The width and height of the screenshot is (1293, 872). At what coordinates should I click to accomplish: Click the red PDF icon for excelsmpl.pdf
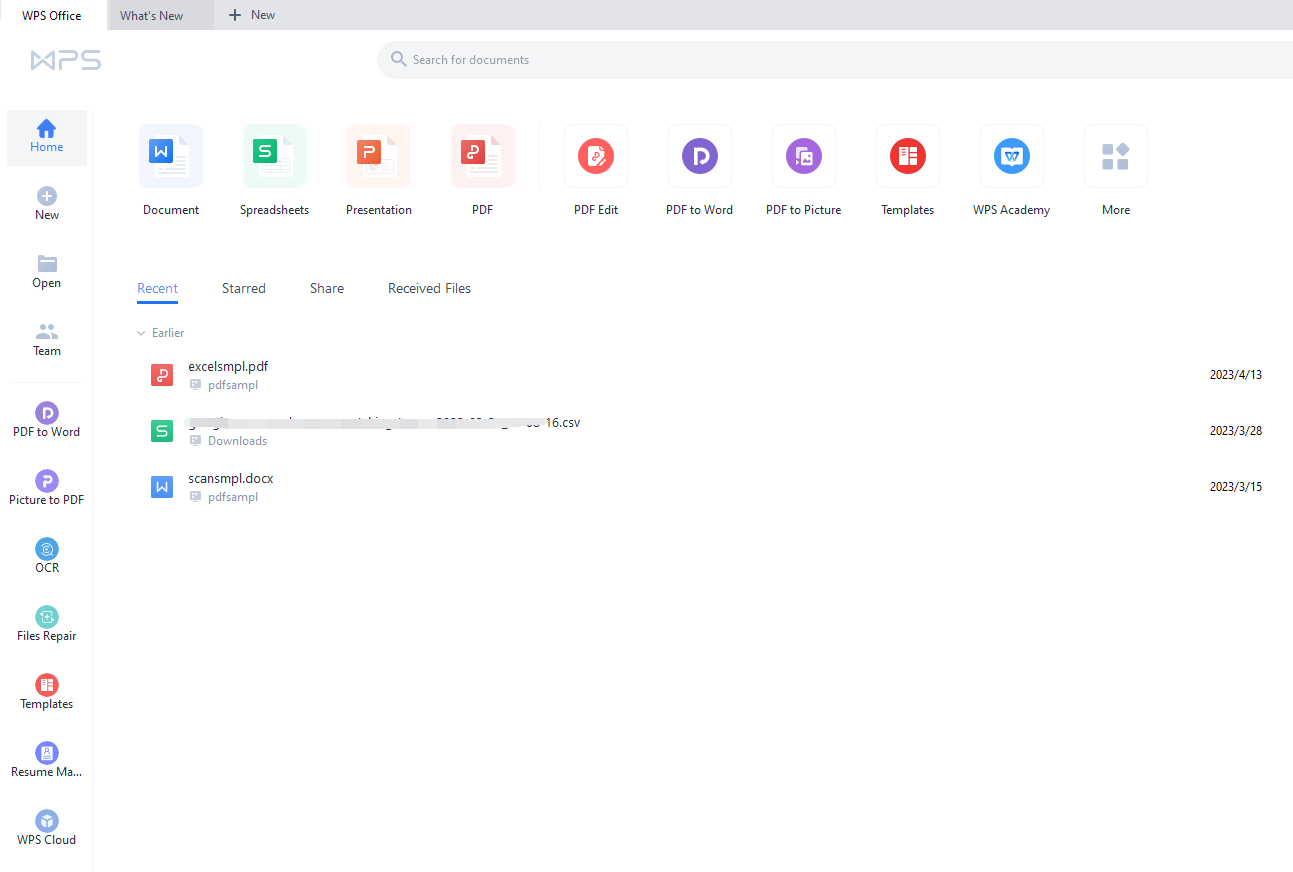click(162, 375)
